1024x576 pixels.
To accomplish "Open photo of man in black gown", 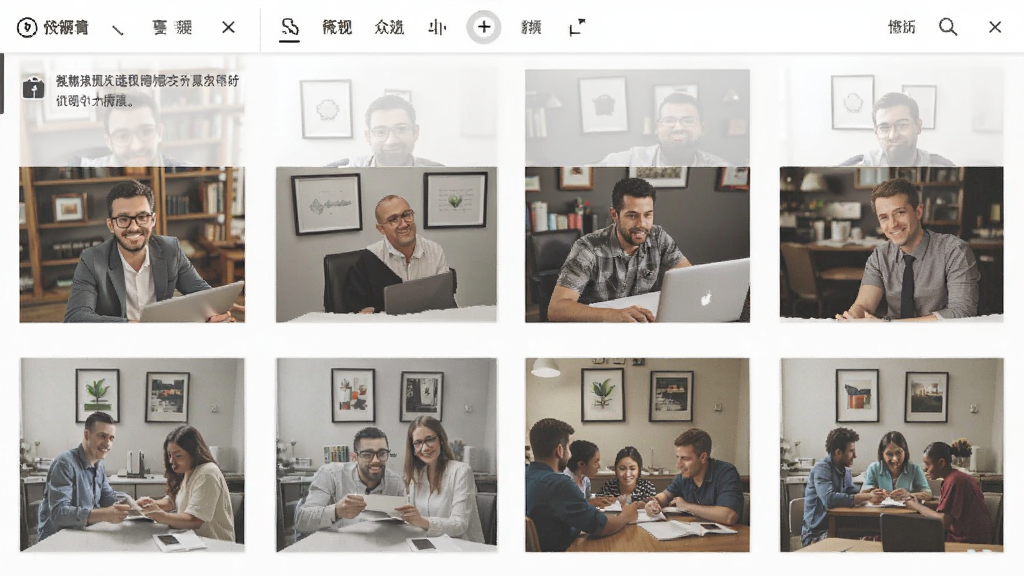I will (386, 244).
